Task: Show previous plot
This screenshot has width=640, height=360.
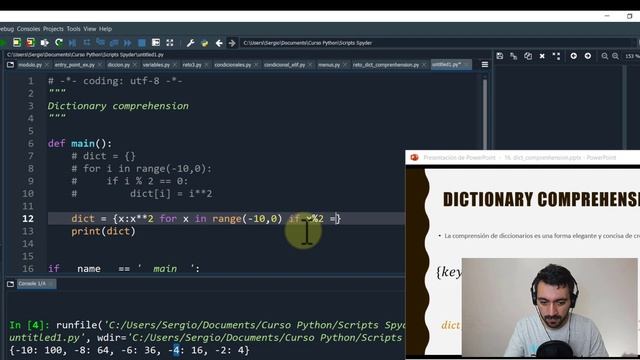Action: point(573,56)
